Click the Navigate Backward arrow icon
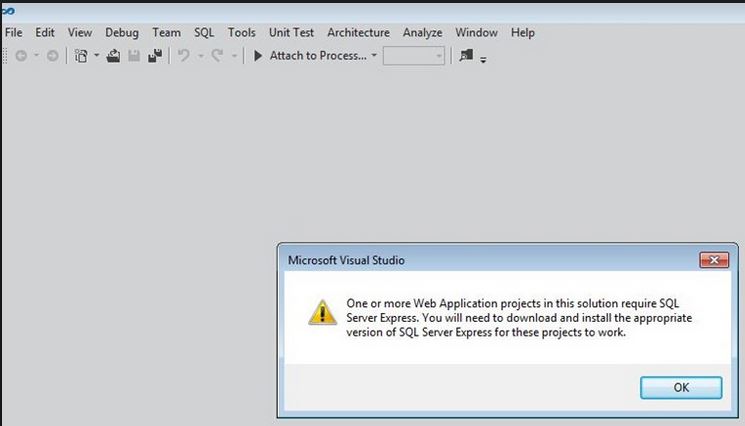The width and height of the screenshot is (745, 426). coord(21,56)
